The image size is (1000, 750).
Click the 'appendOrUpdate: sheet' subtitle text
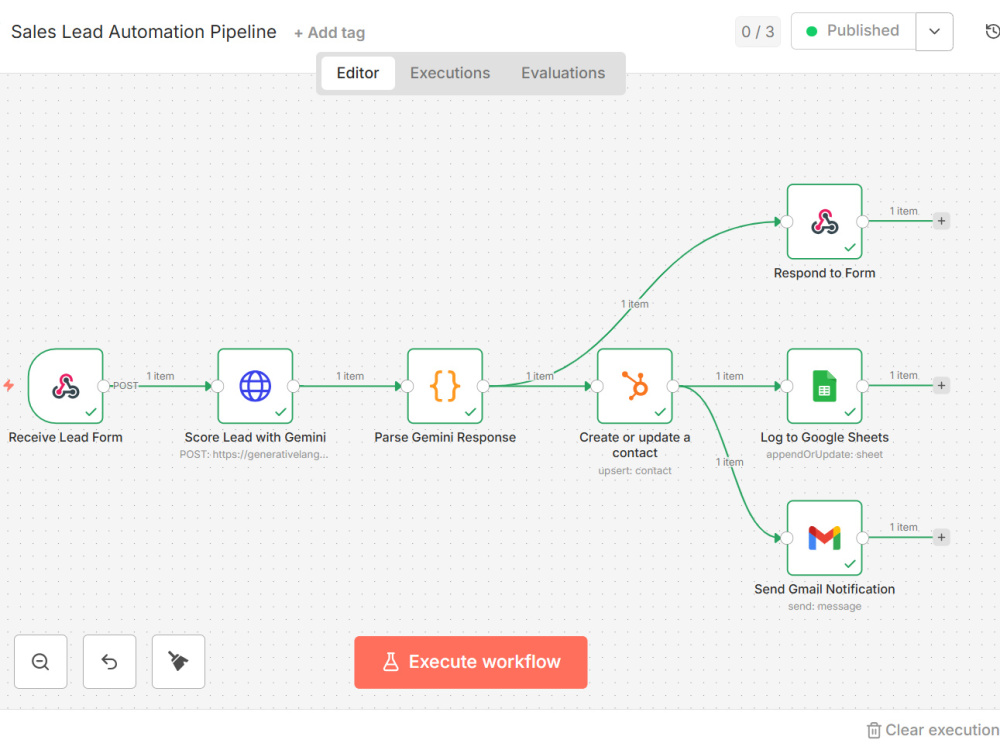point(825,455)
